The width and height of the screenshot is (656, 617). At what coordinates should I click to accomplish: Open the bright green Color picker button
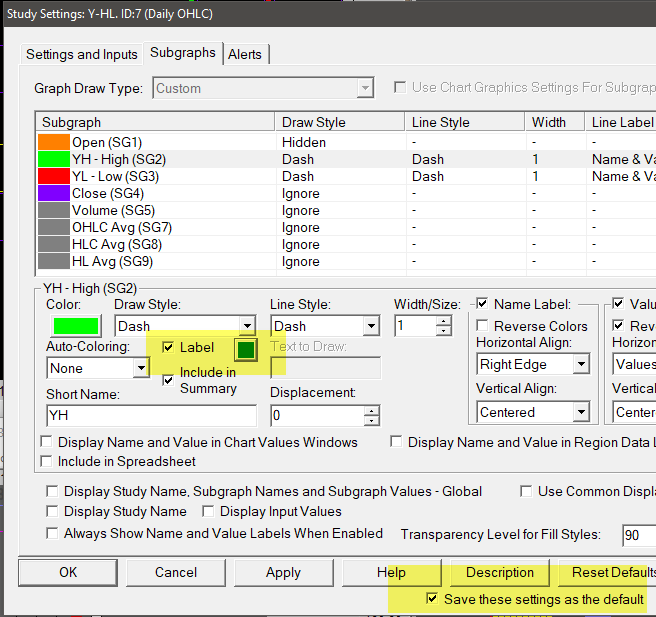76,326
